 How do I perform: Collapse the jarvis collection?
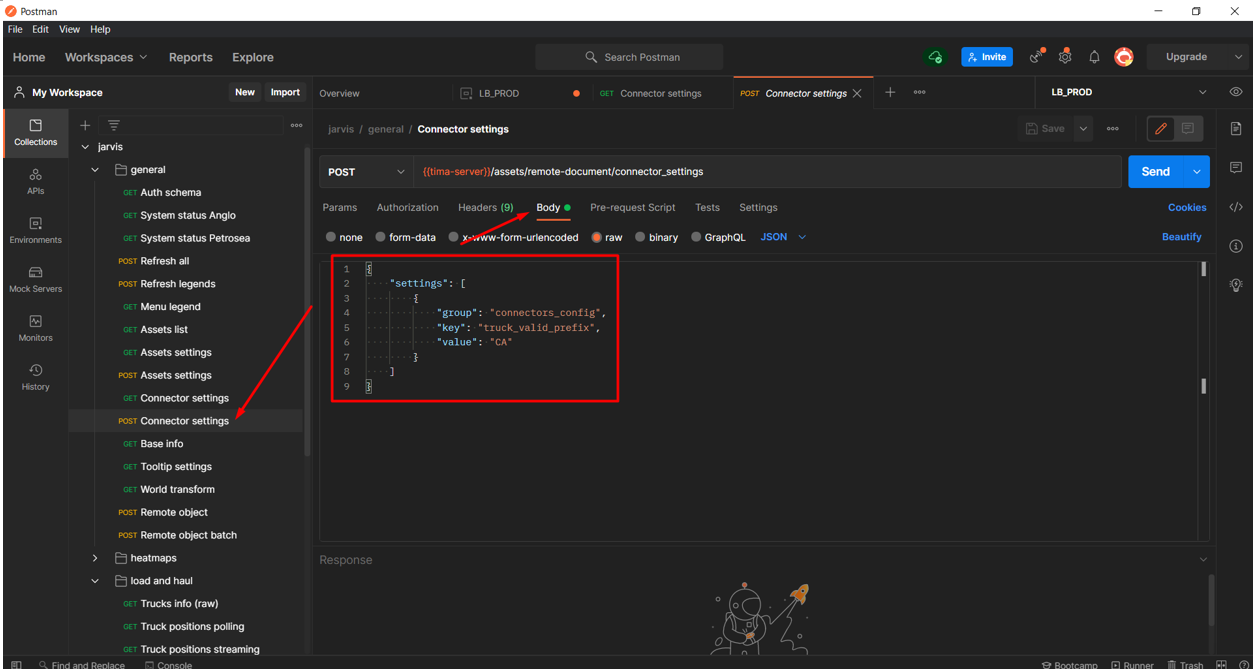coord(85,147)
